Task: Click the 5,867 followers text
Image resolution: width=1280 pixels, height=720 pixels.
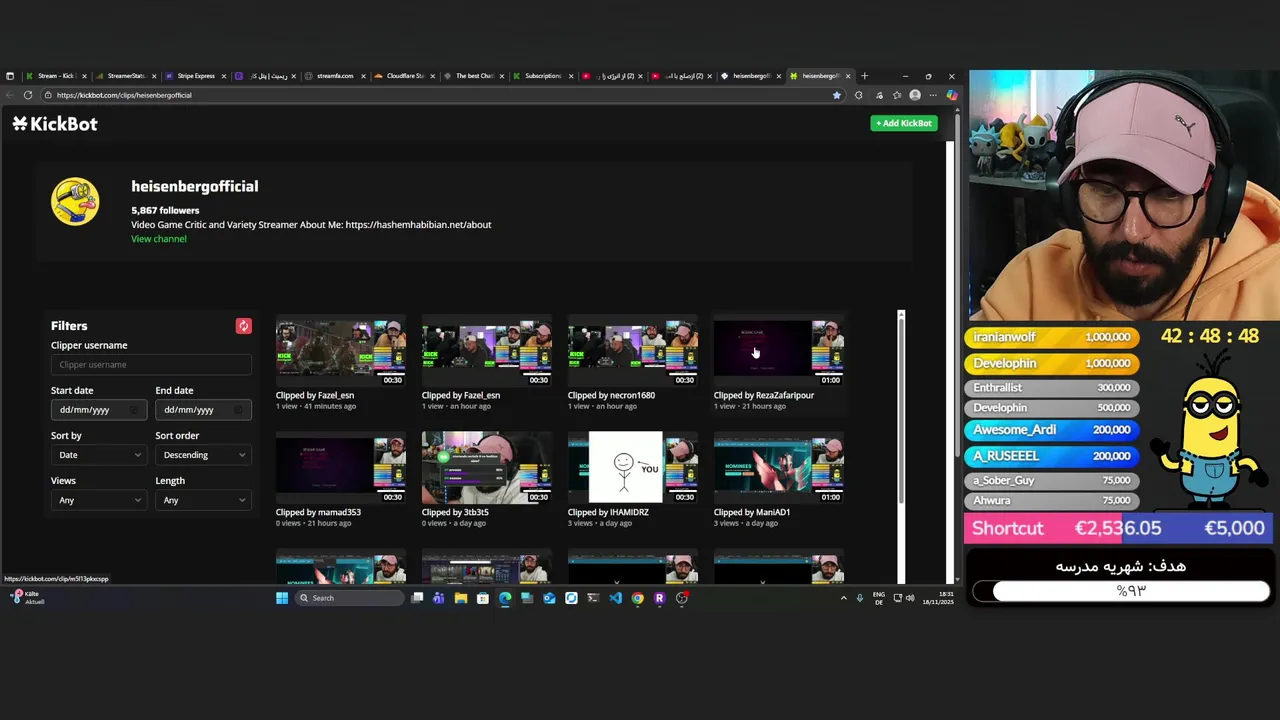Action: coord(165,211)
